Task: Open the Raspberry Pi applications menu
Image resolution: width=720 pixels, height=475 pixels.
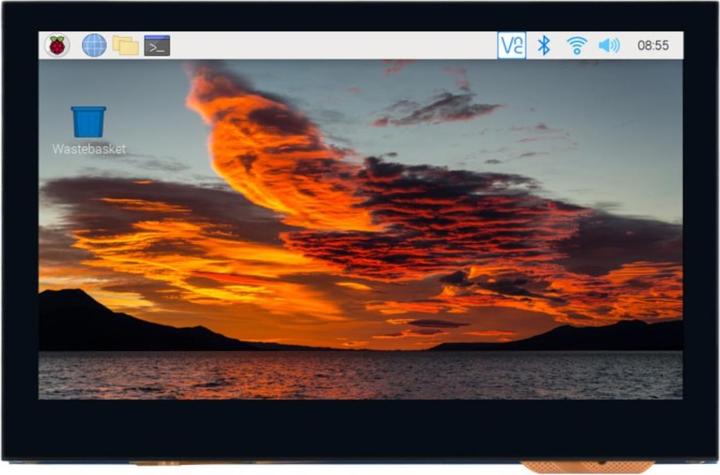Action: (x=57, y=45)
